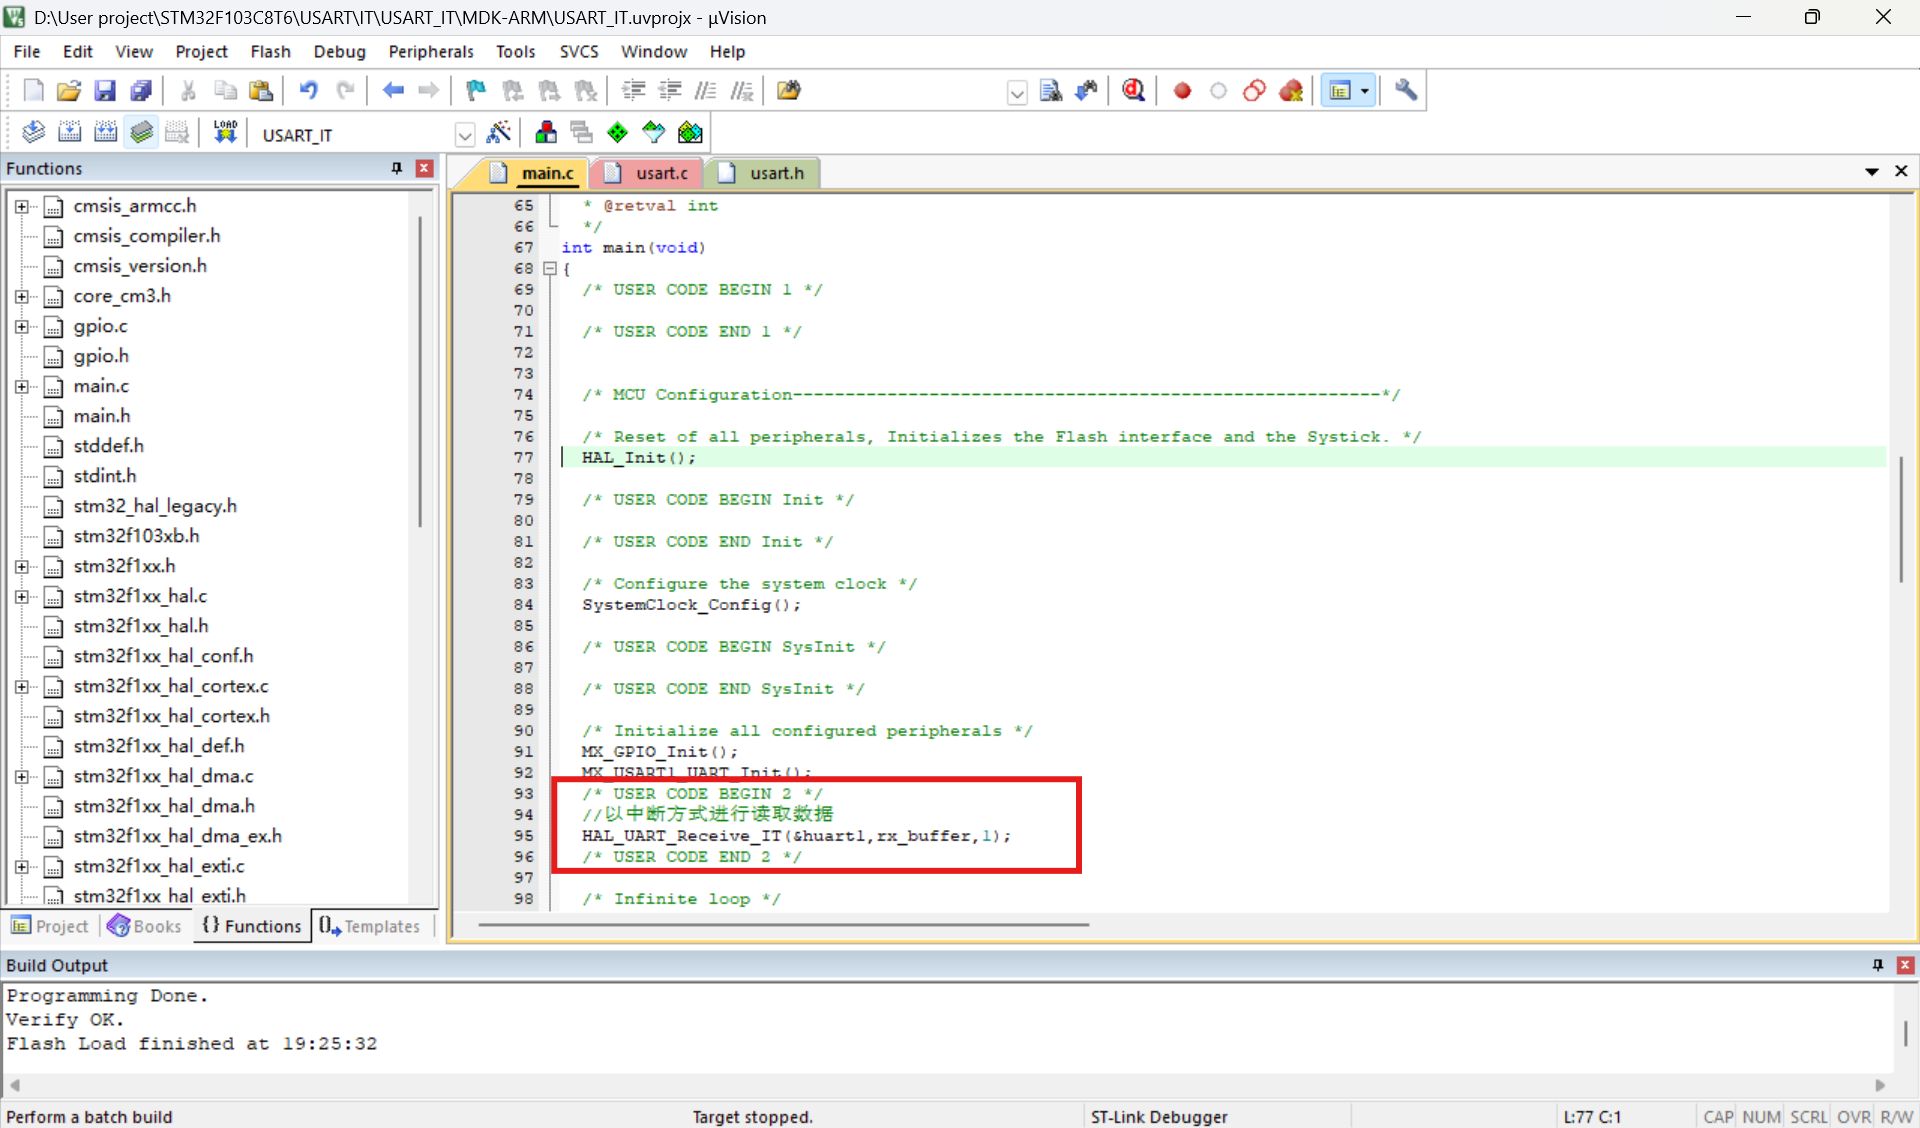Start the debug session with magnifier icon

(1133, 91)
